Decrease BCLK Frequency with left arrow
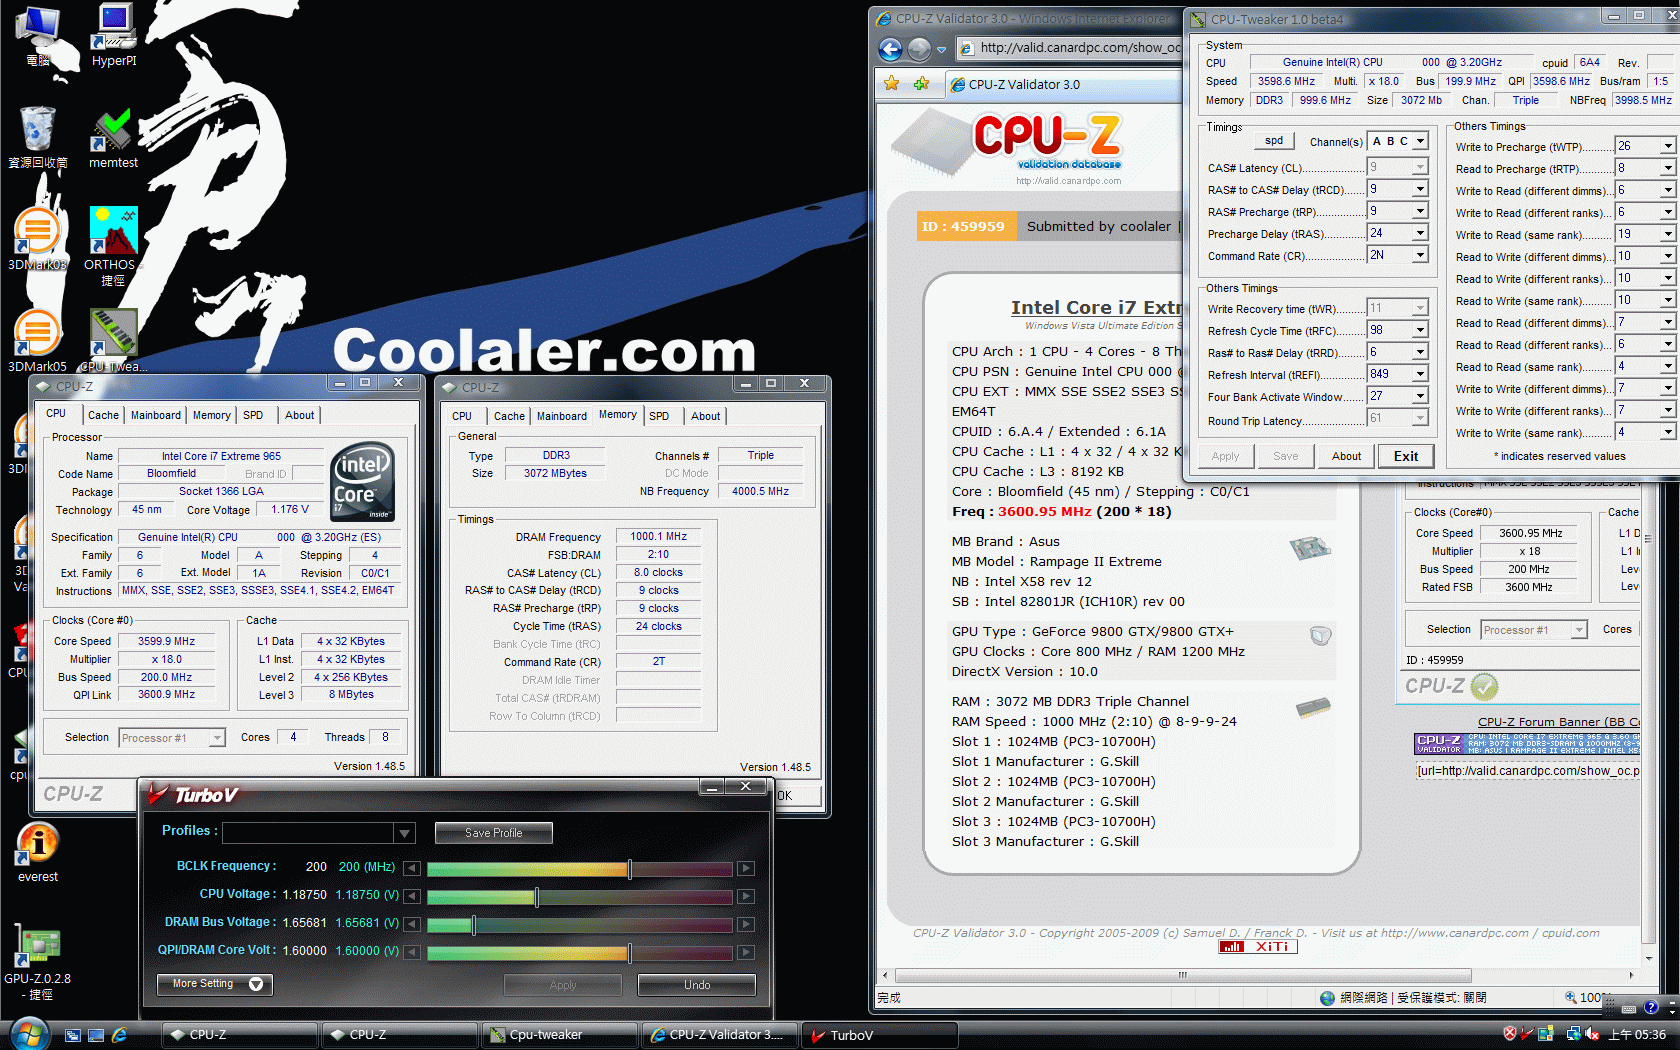This screenshot has width=1680, height=1050. point(411,869)
